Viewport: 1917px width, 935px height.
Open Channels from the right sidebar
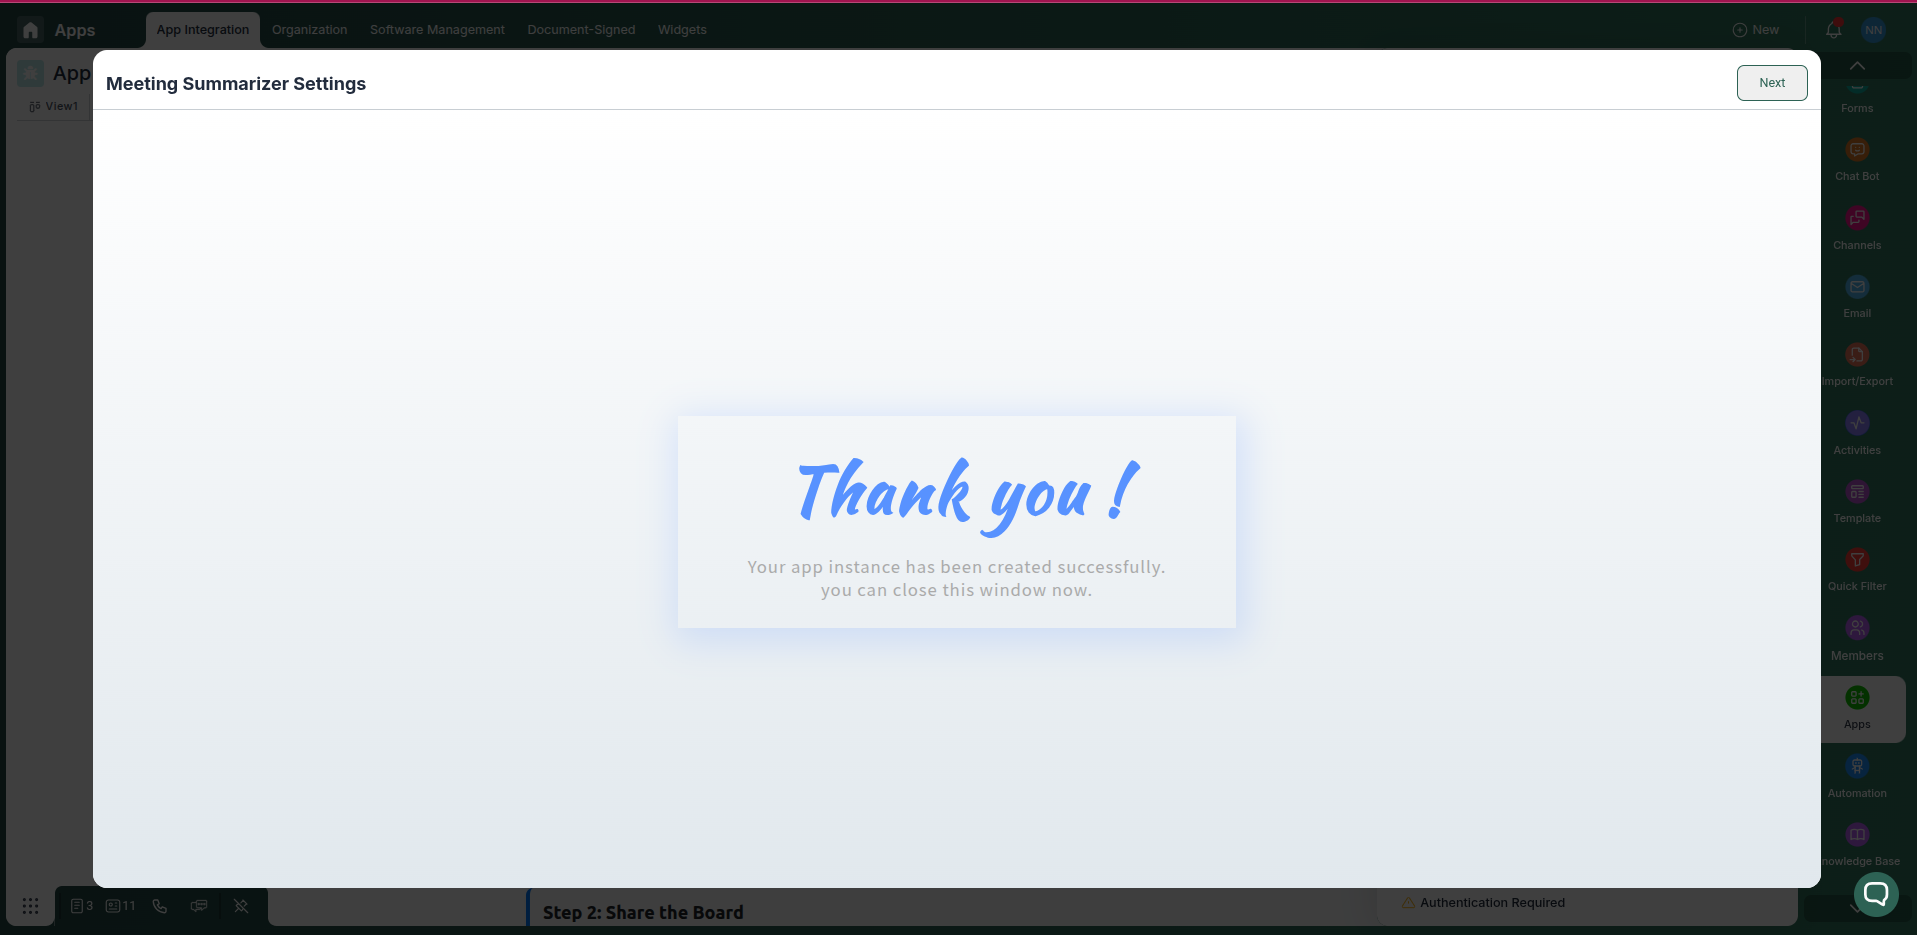tap(1856, 219)
